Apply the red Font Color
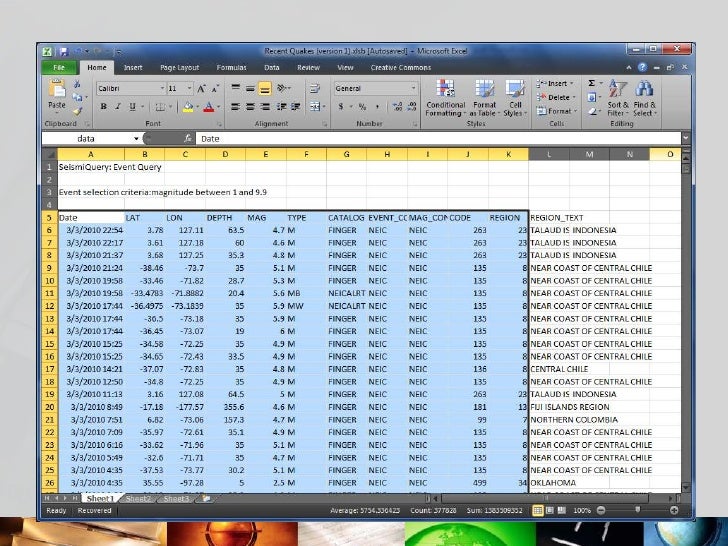The image size is (728, 546). [209, 107]
